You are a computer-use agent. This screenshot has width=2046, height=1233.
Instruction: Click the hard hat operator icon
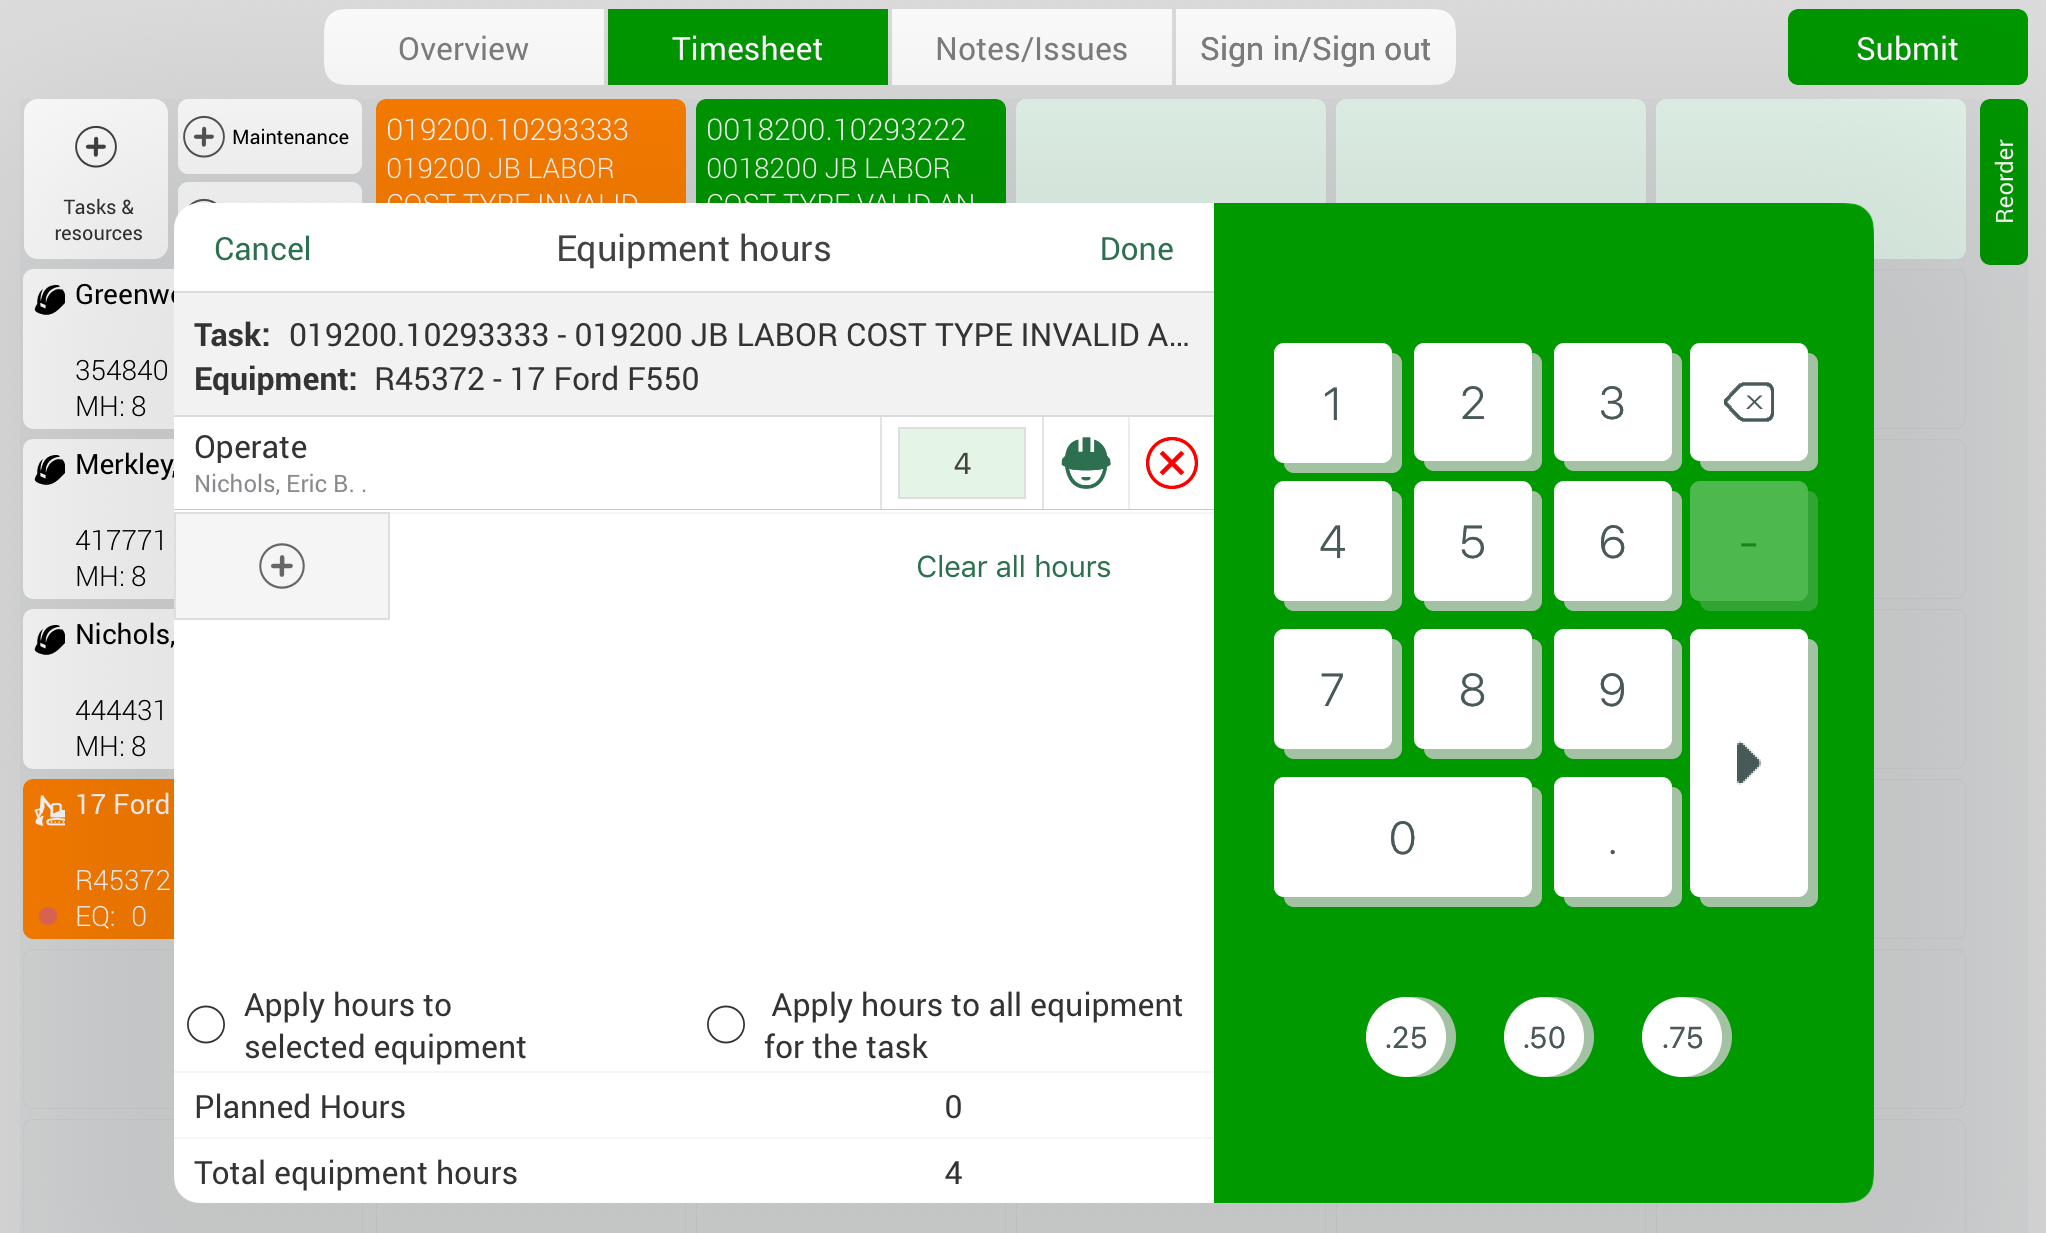pos(1085,463)
